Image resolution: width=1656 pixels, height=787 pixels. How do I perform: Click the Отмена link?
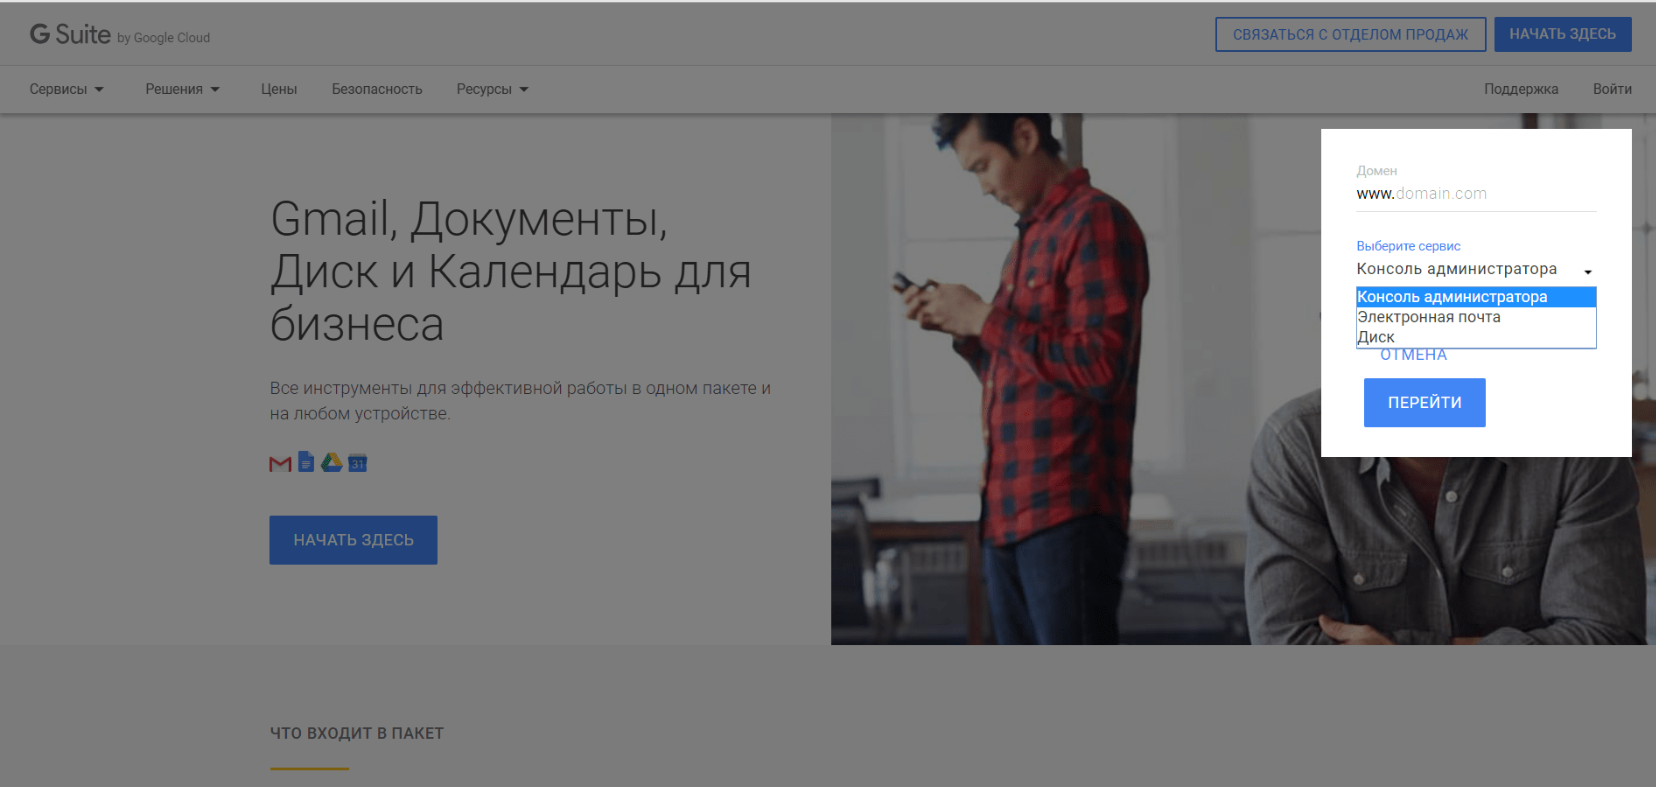pyautogui.click(x=1413, y=355)
